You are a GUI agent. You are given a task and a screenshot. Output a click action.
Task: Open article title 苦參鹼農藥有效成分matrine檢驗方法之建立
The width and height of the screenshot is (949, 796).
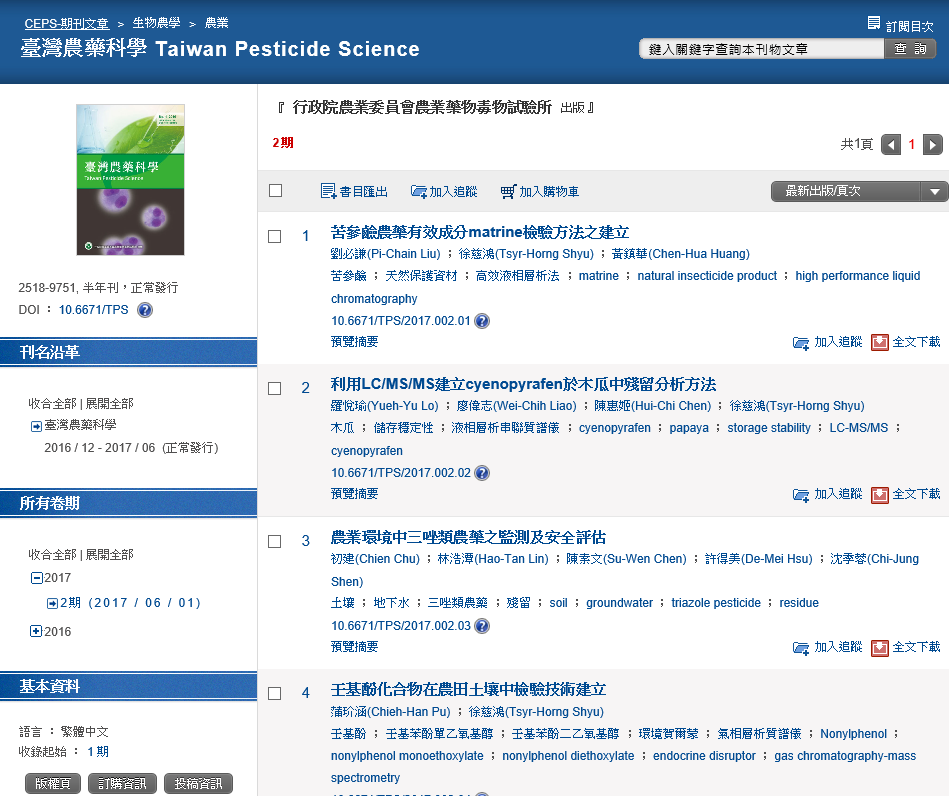coord(480,232)
